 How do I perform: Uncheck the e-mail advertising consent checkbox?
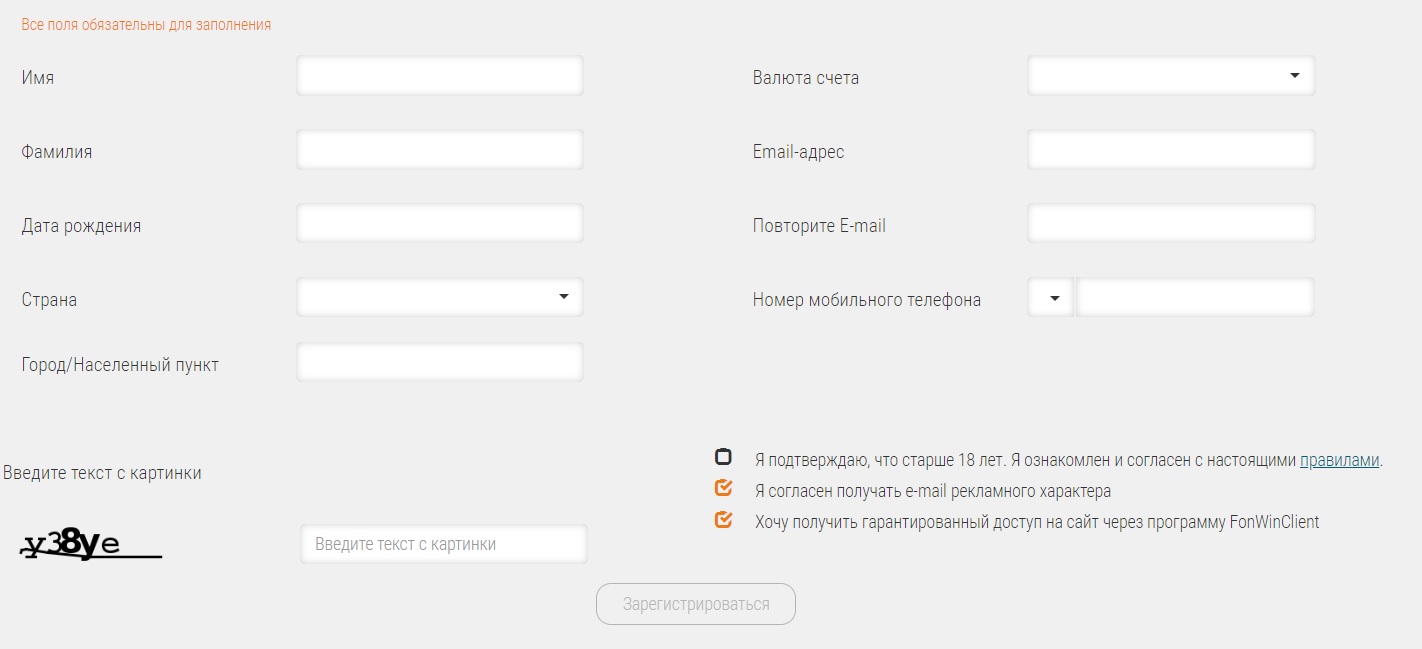(723, 489)
